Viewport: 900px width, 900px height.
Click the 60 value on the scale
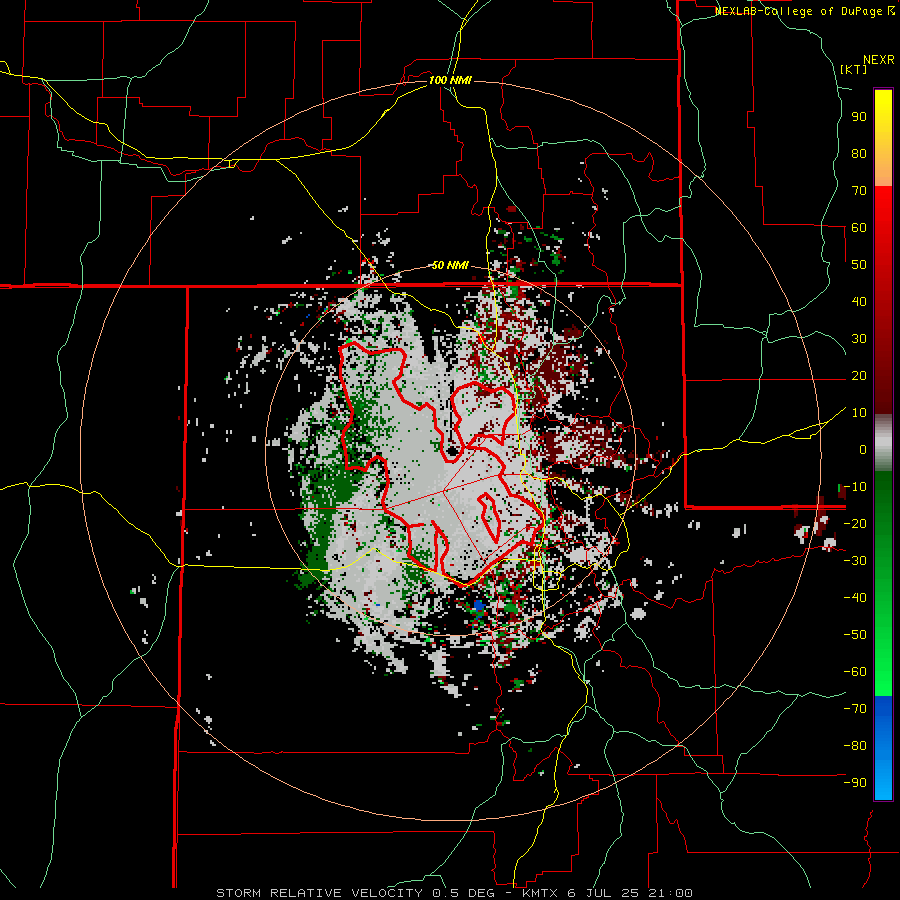point(859,227)
